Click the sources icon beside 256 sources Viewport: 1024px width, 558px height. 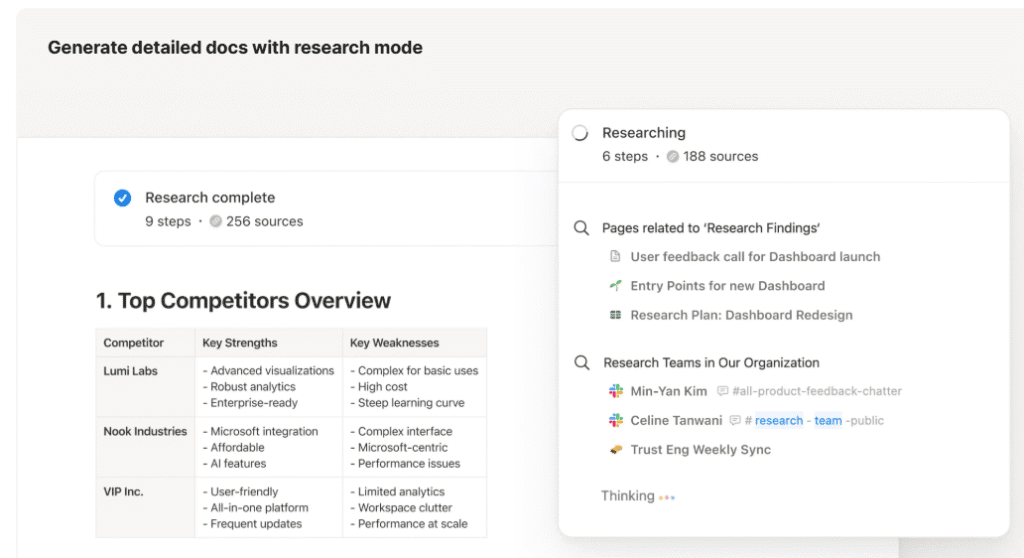[216, 222]
